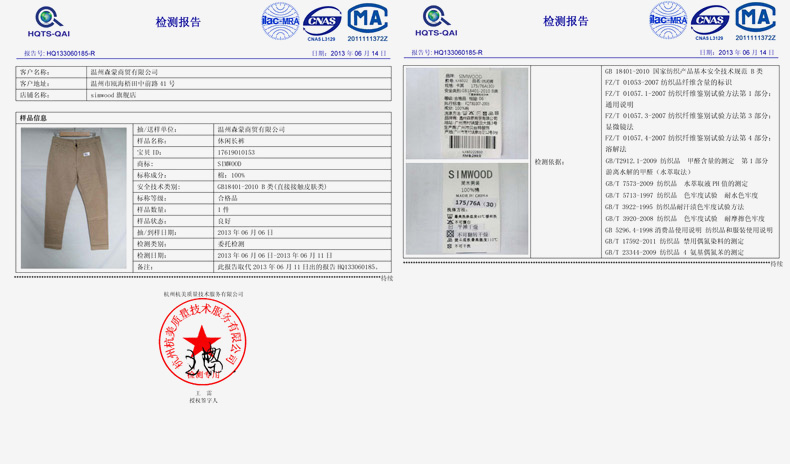Click the 检测报告 title on the first page
This screenshot has width=790, height=464.
tap(178, 22)
